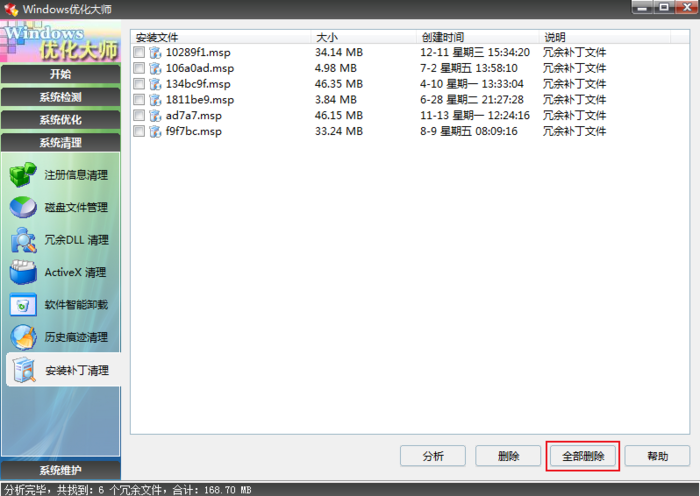Screen dimensions: 700x496
Task: Open 磁盘文件管理 disk pie icon
Action: click(23, 207)
